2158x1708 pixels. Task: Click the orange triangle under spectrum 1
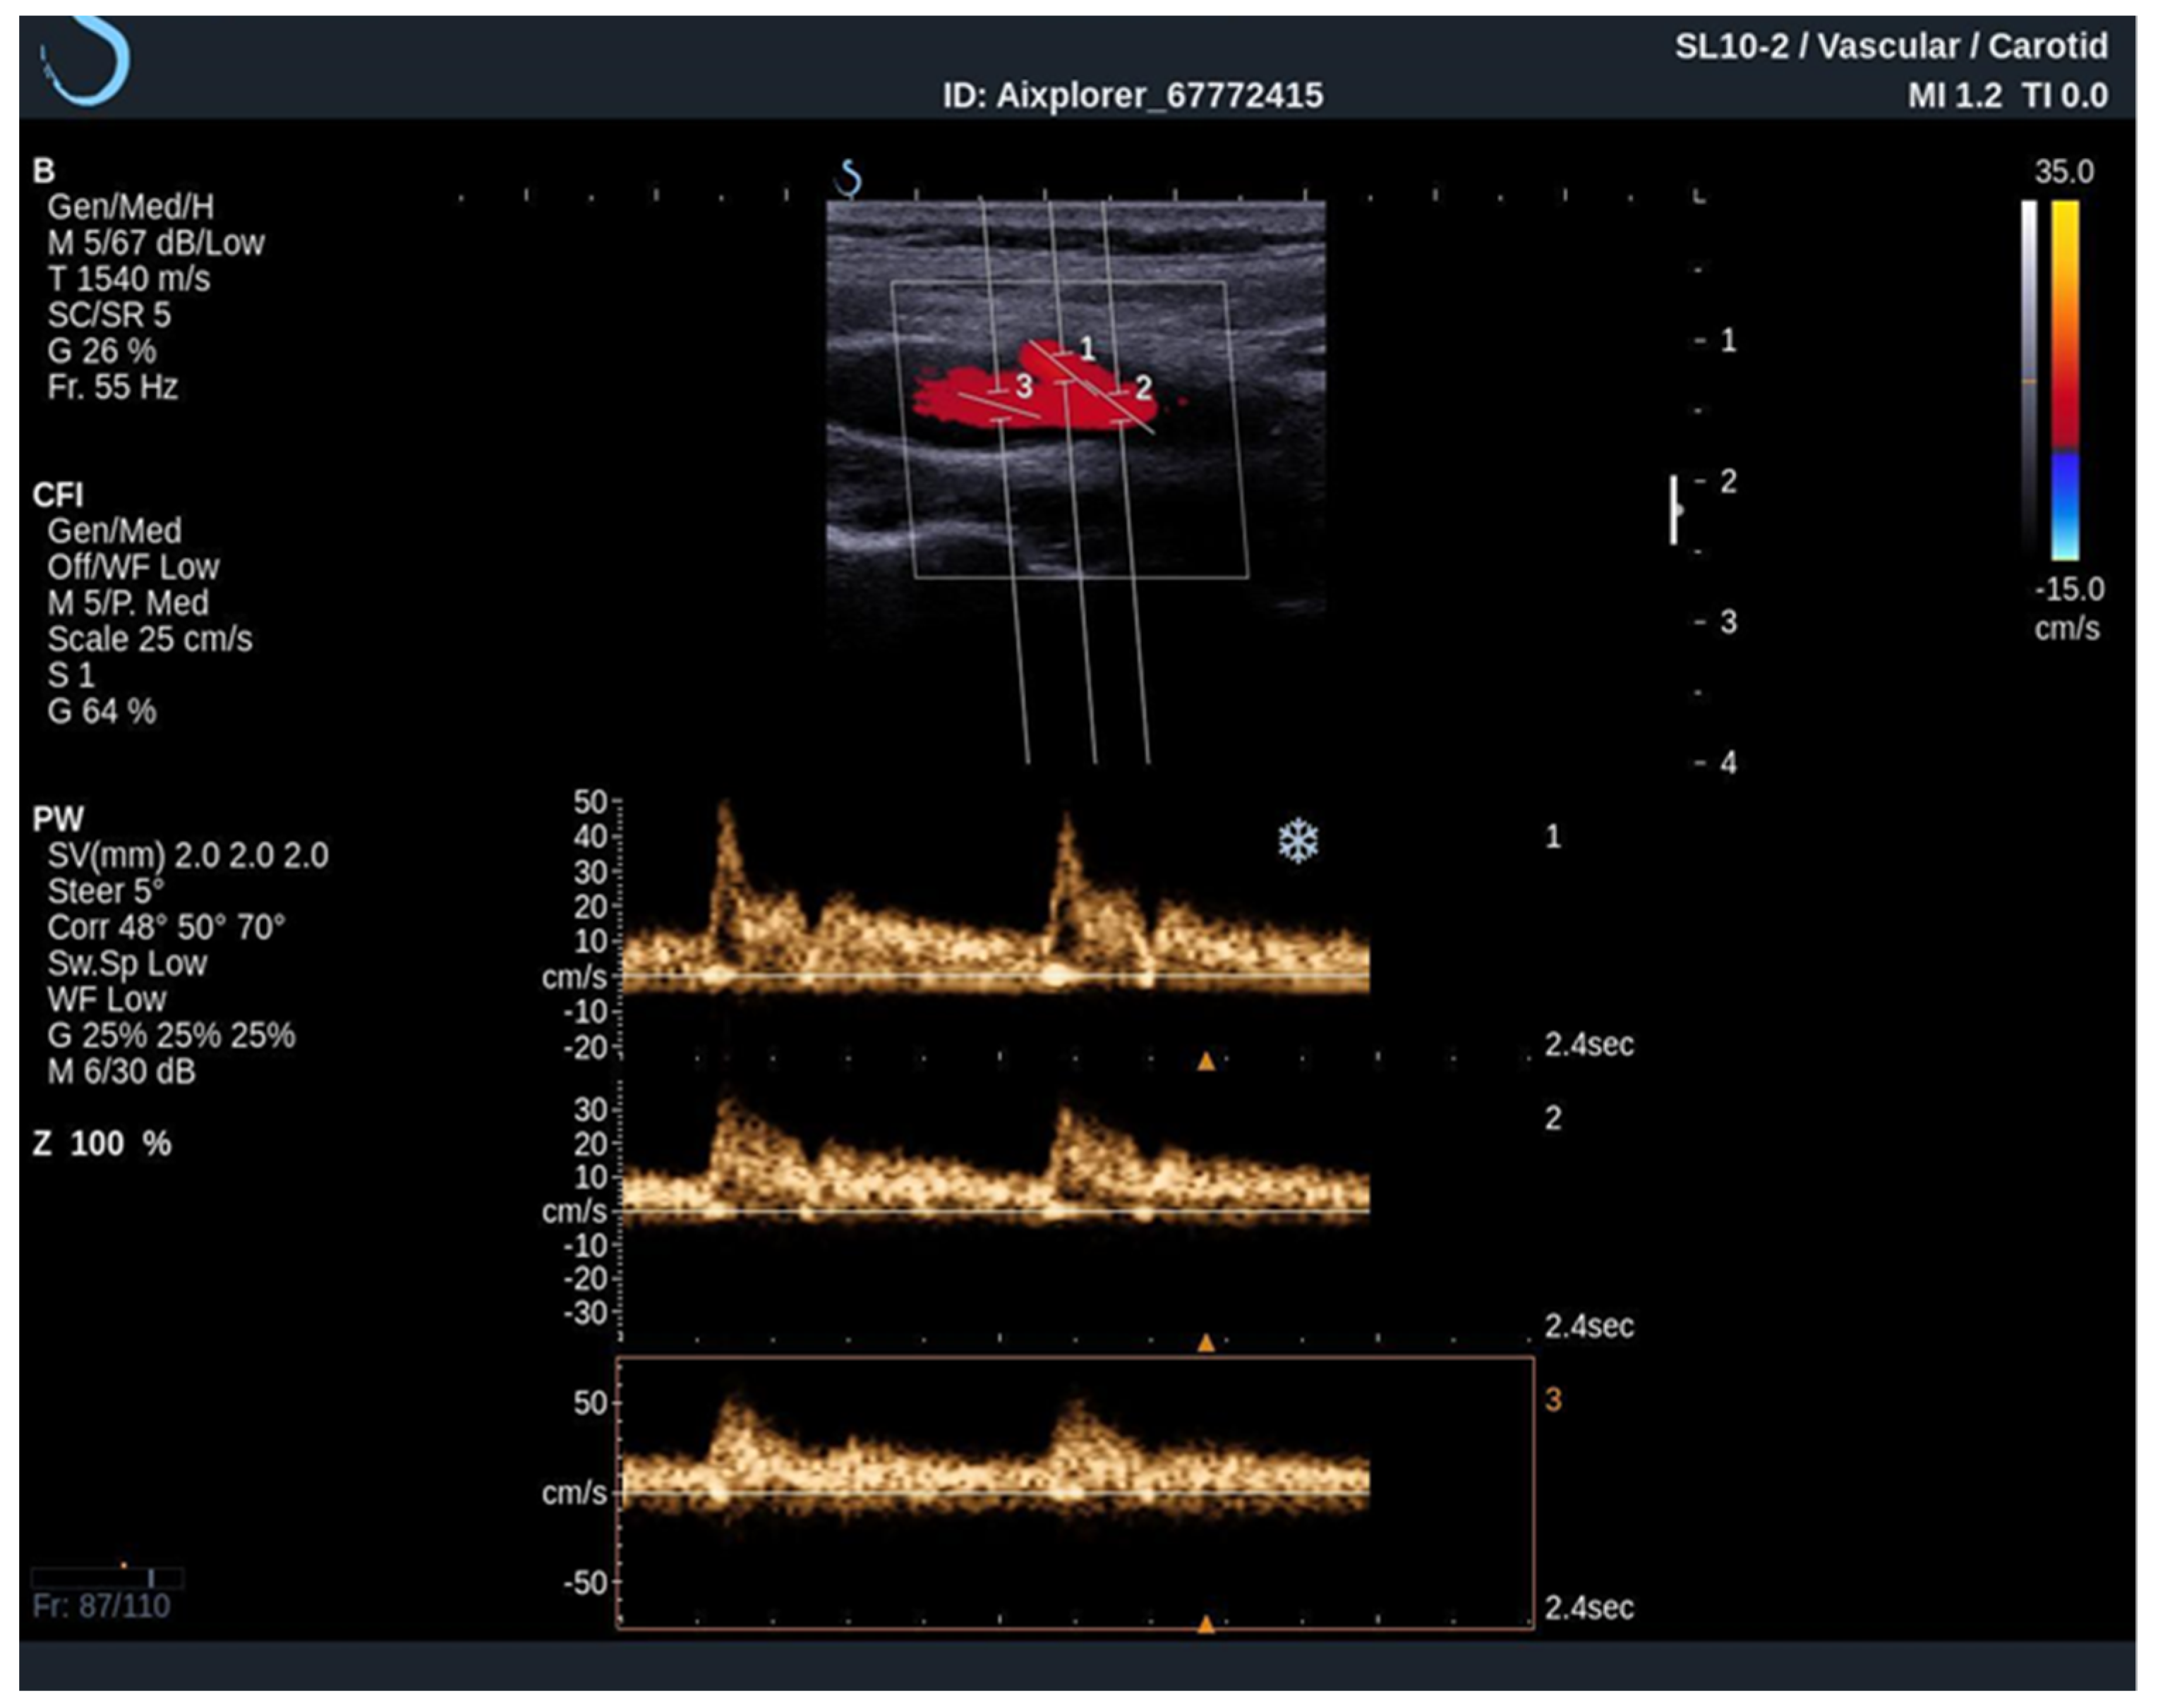pyautogui.click(x=1206, y=1062)
